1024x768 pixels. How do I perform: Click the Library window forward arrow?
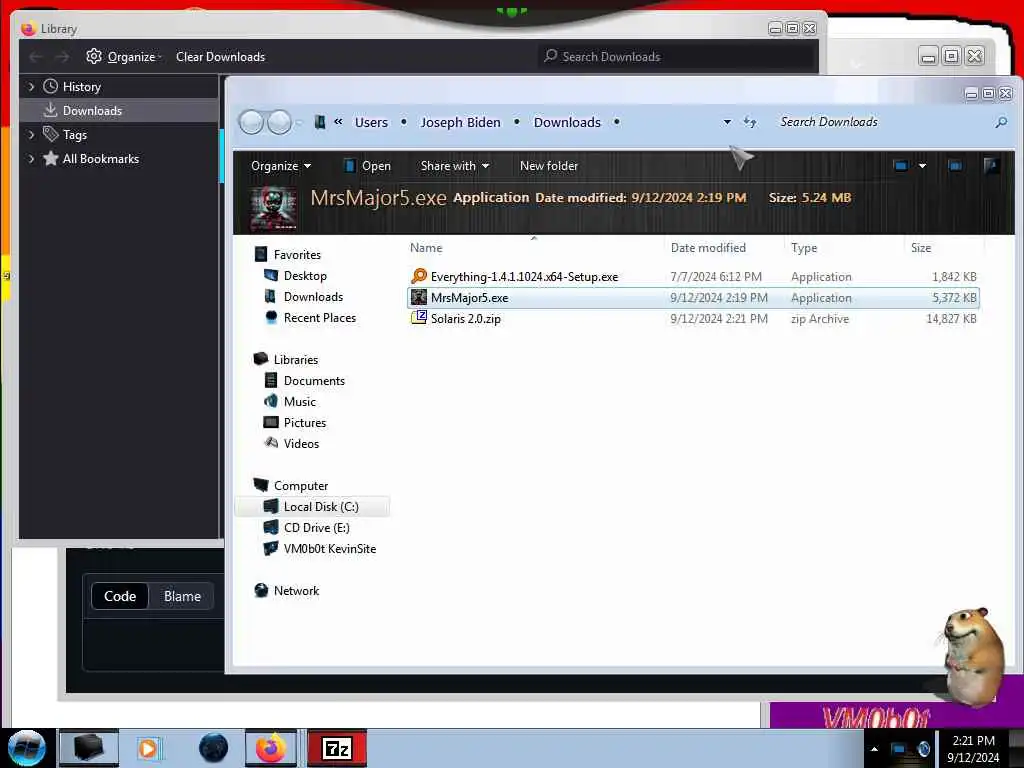[62, 57]
